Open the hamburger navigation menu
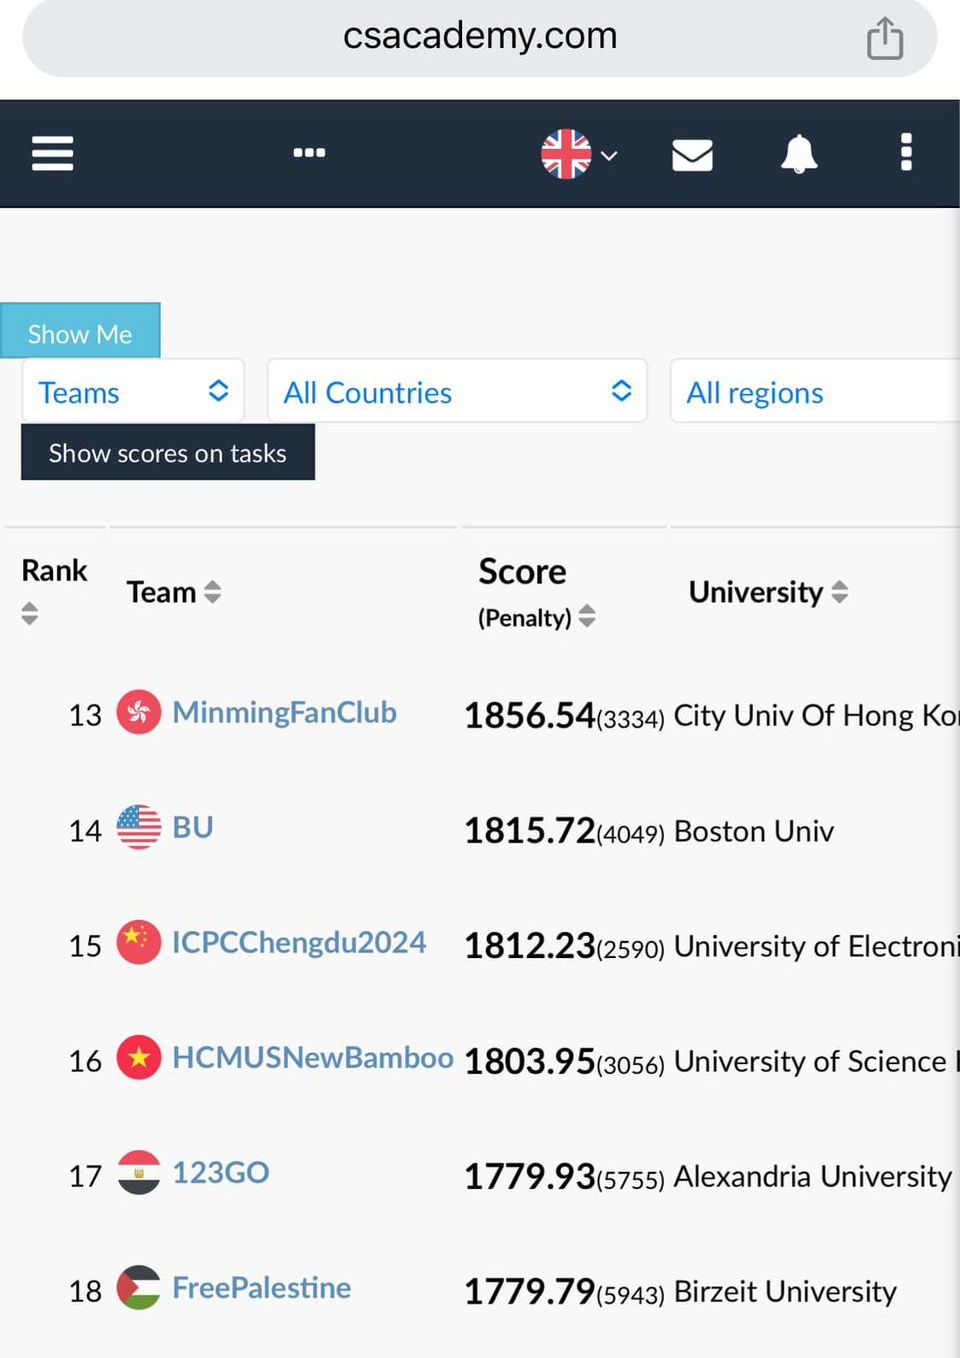This screenshot has width=960, height=1358. [x=52, y=153]
